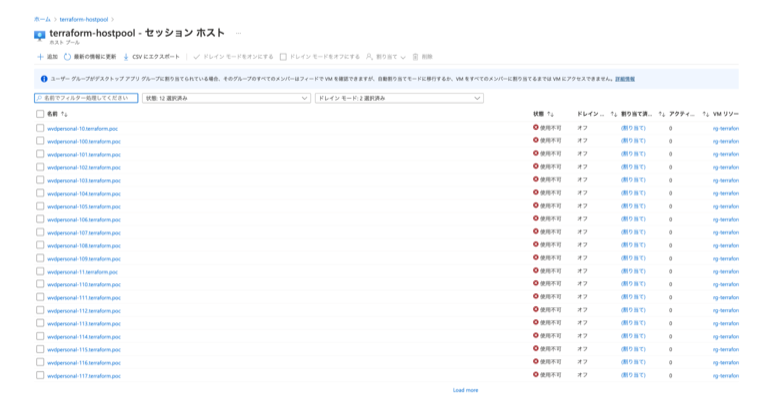Click (割り当て) link for wvdpersonal-110

coord(633,284)
